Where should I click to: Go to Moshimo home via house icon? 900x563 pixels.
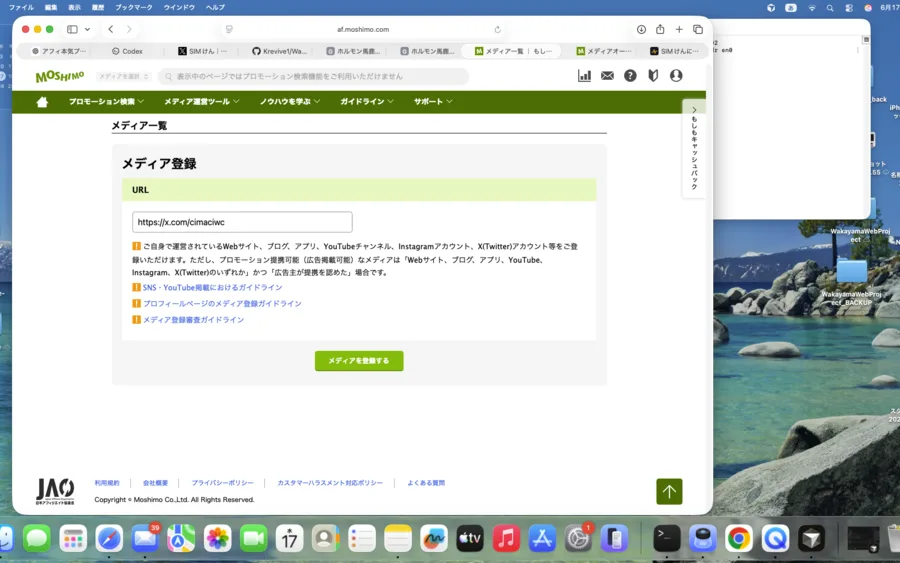click(x=42, y=102)
